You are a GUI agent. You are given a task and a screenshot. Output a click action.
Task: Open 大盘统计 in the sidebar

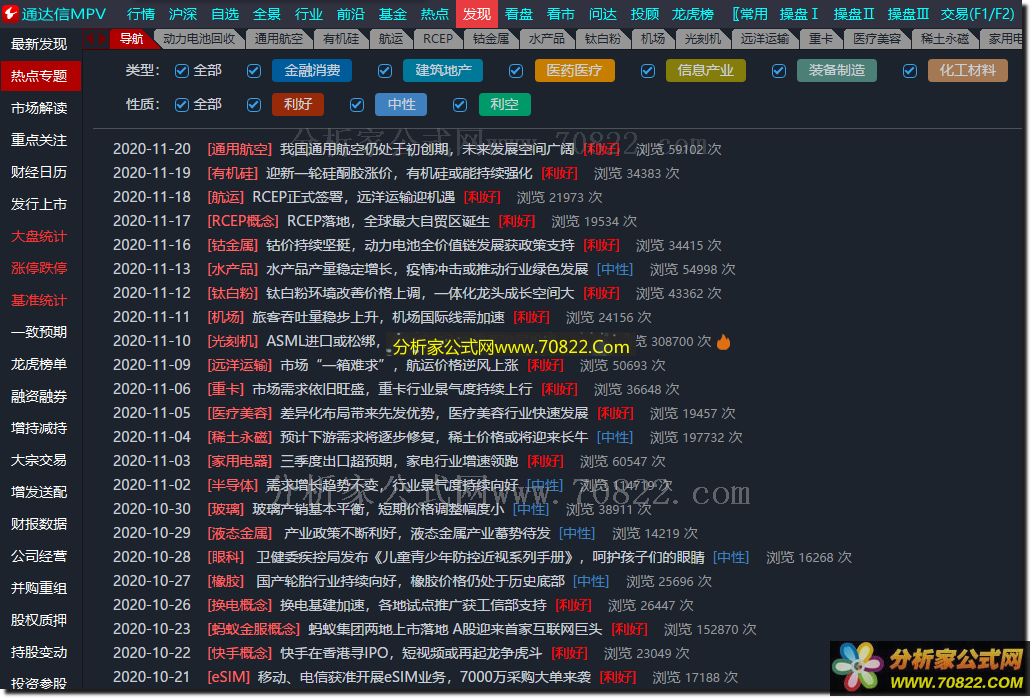click(39, 236)
